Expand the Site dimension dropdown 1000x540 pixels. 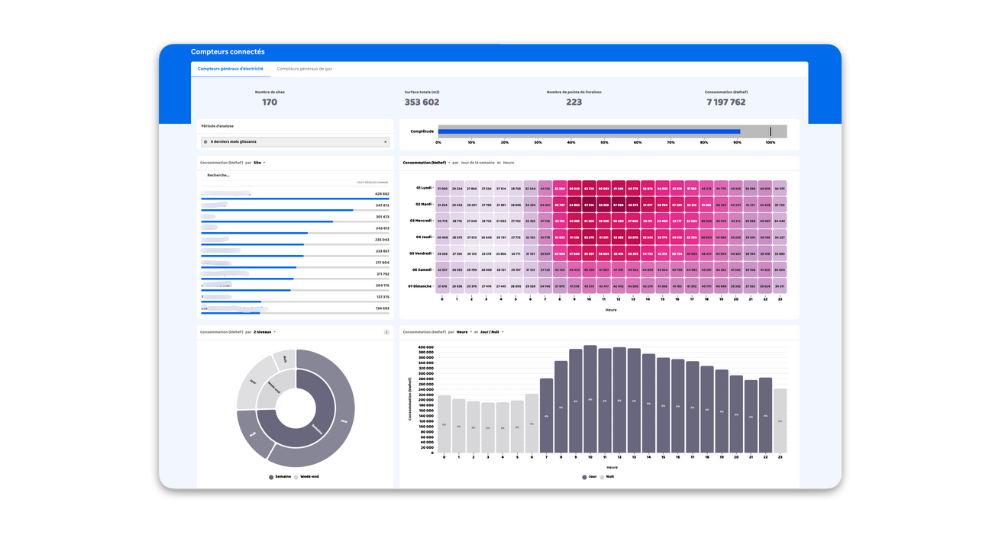(x=260, y=162)
